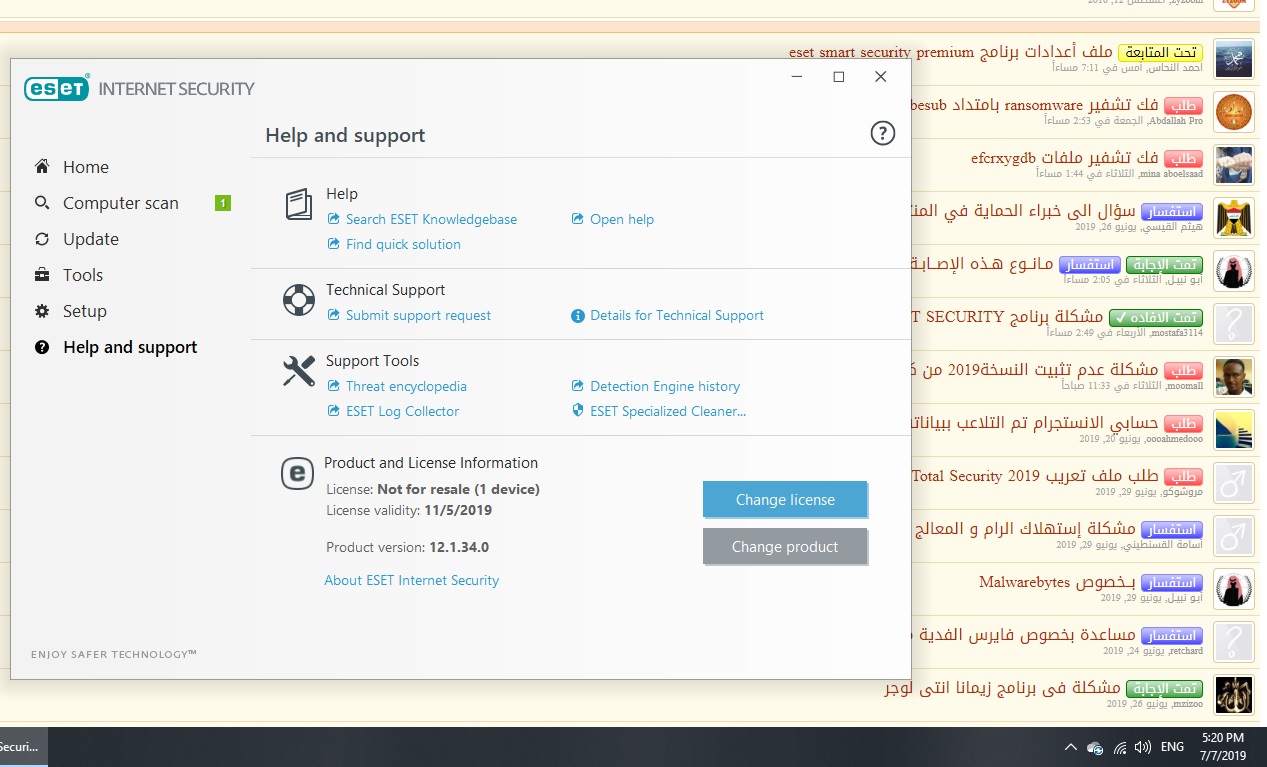This screenshot has width=1267, height=767.
Task: Click avatar of mina aboelsaad's thread
Action: pos(1234,164)
